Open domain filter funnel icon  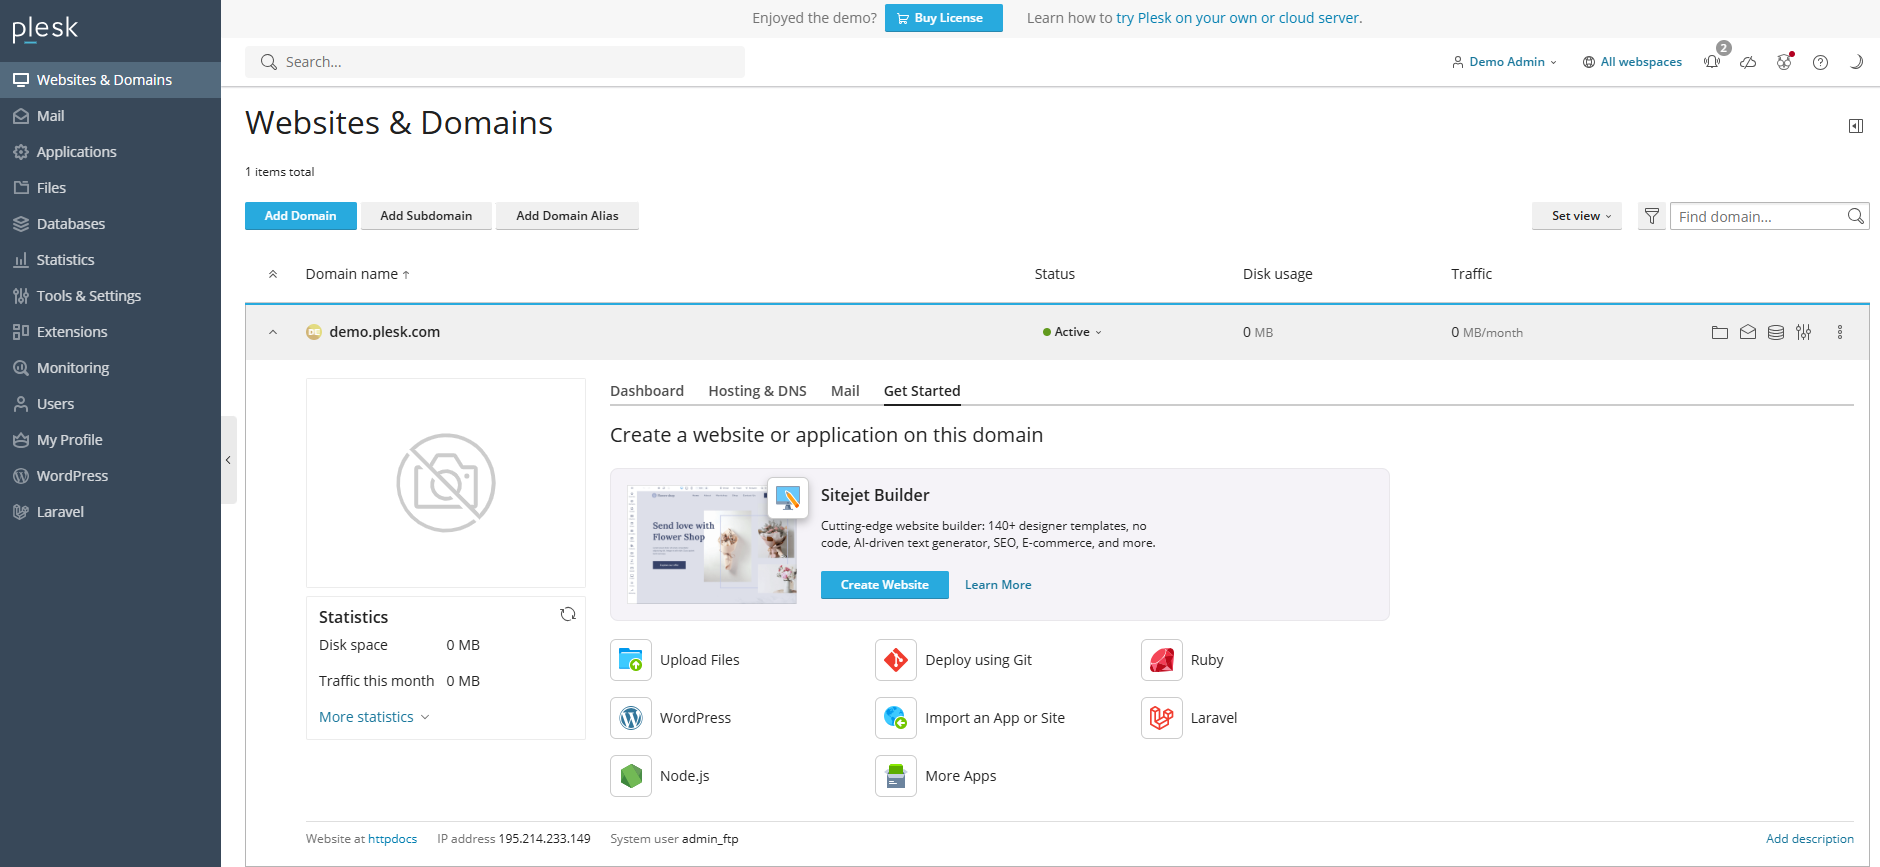pos(1652,216)
